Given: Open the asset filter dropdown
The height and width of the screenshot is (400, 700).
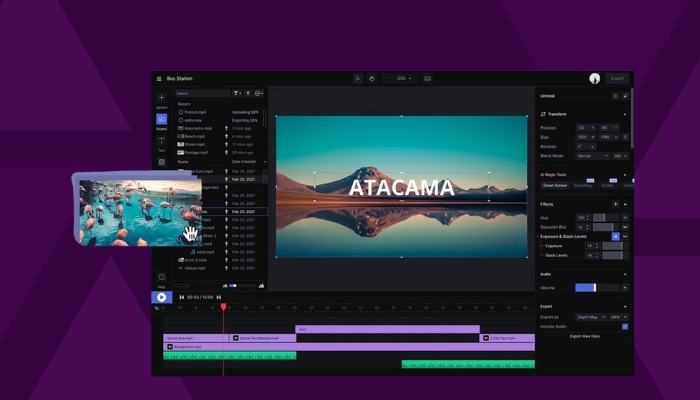Looking at the screenshot, I should coord(237,93).
